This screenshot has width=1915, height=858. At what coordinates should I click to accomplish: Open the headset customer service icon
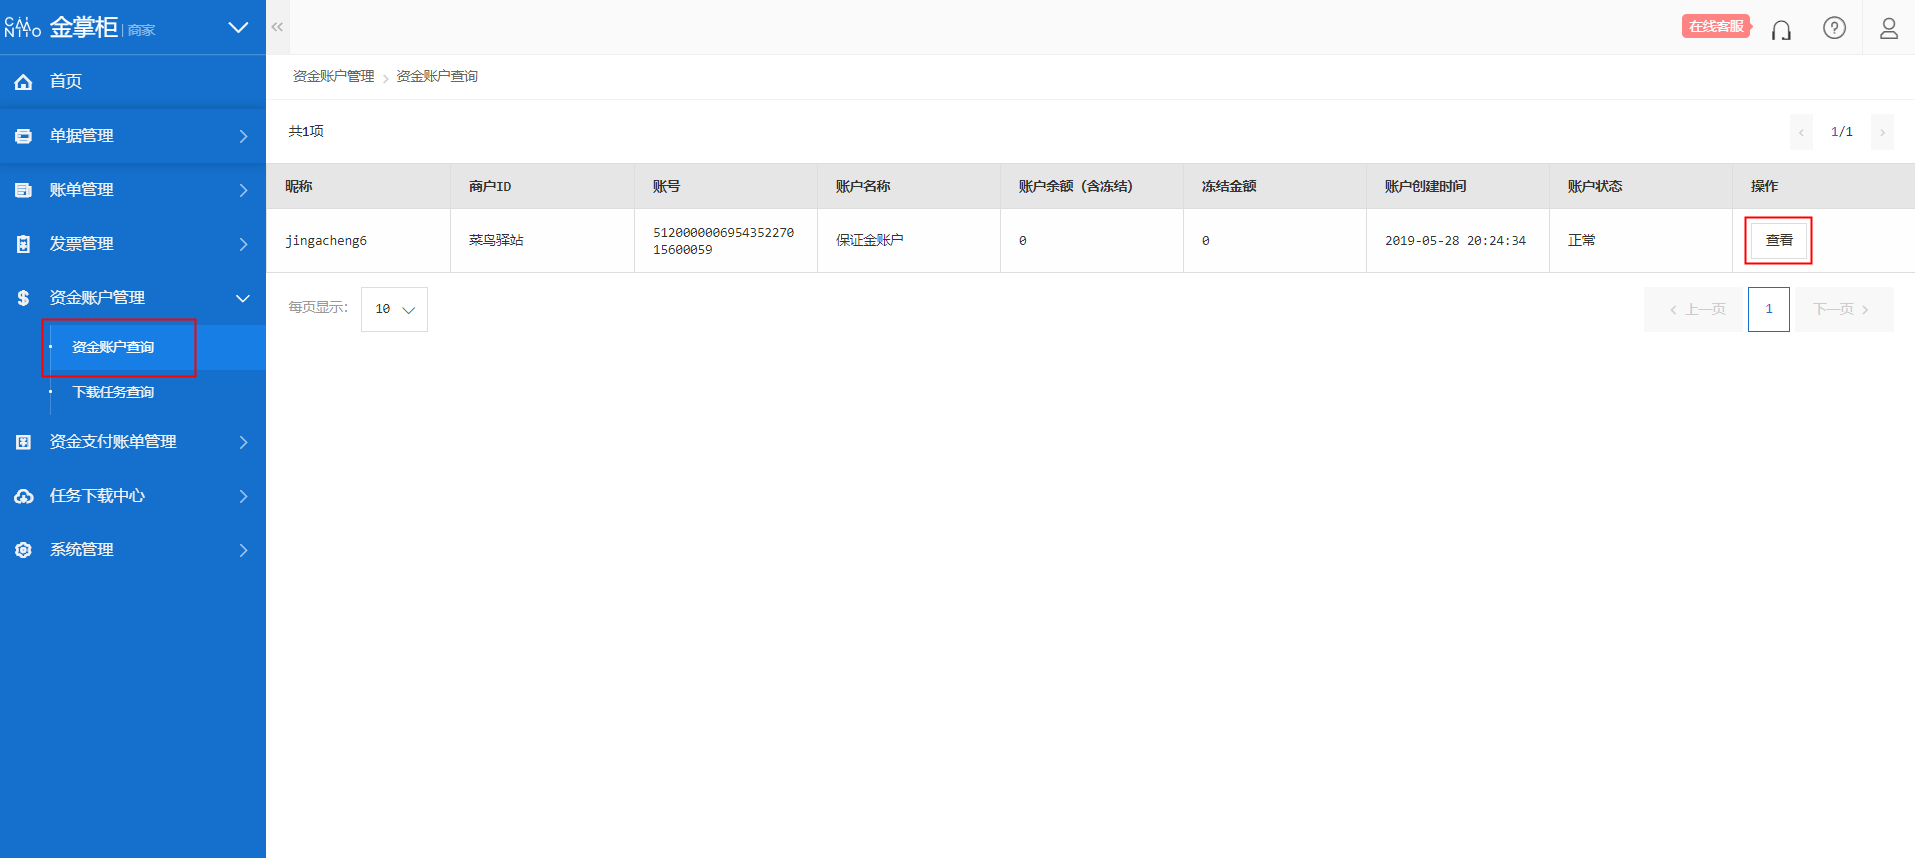(1781, 29)
